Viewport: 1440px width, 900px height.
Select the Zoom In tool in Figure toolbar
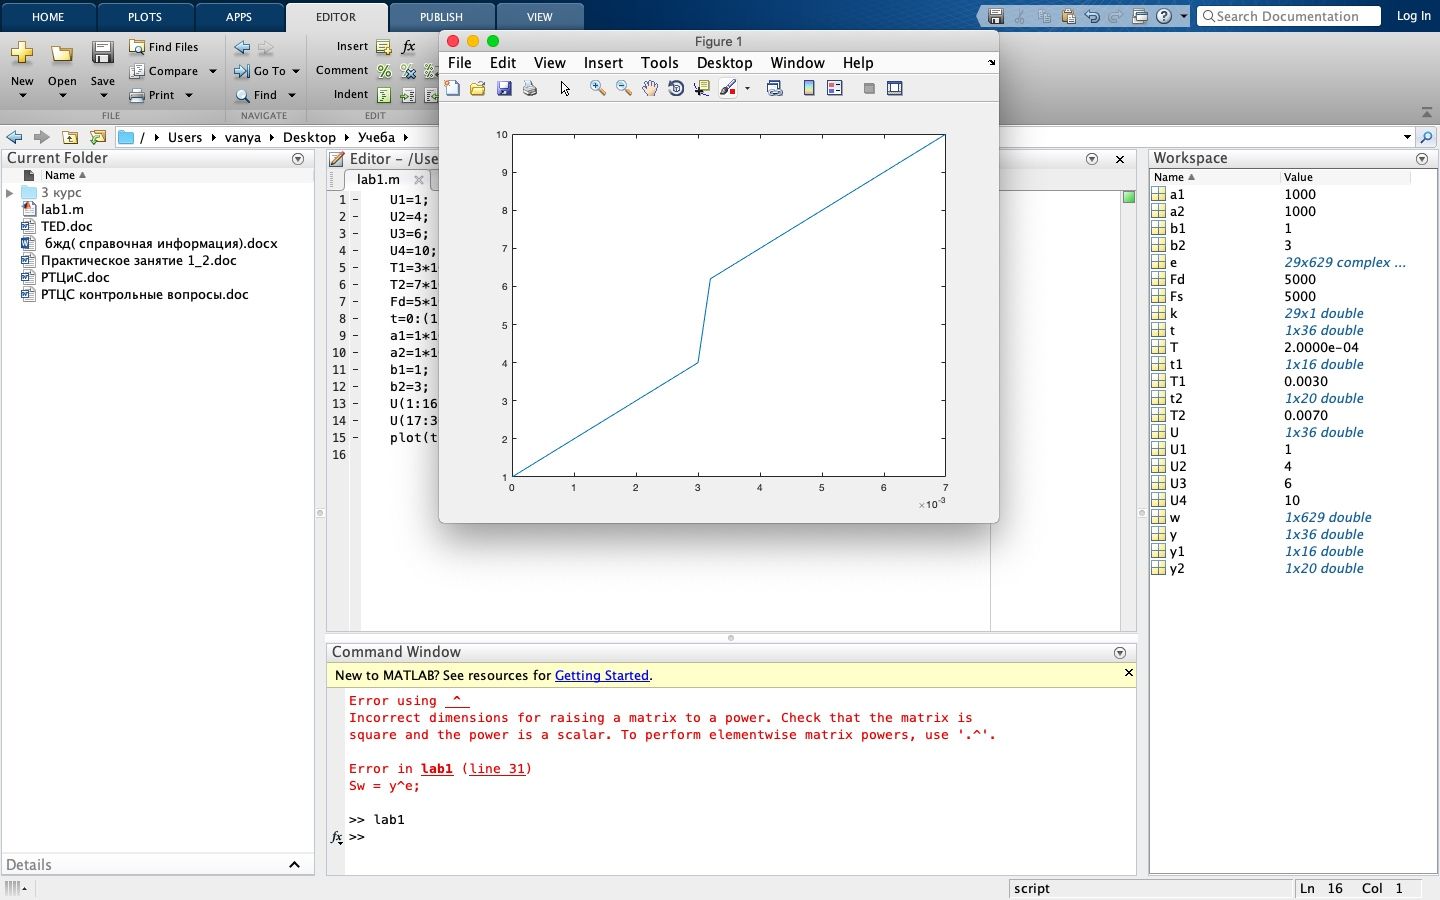click(x=597, y=88)
